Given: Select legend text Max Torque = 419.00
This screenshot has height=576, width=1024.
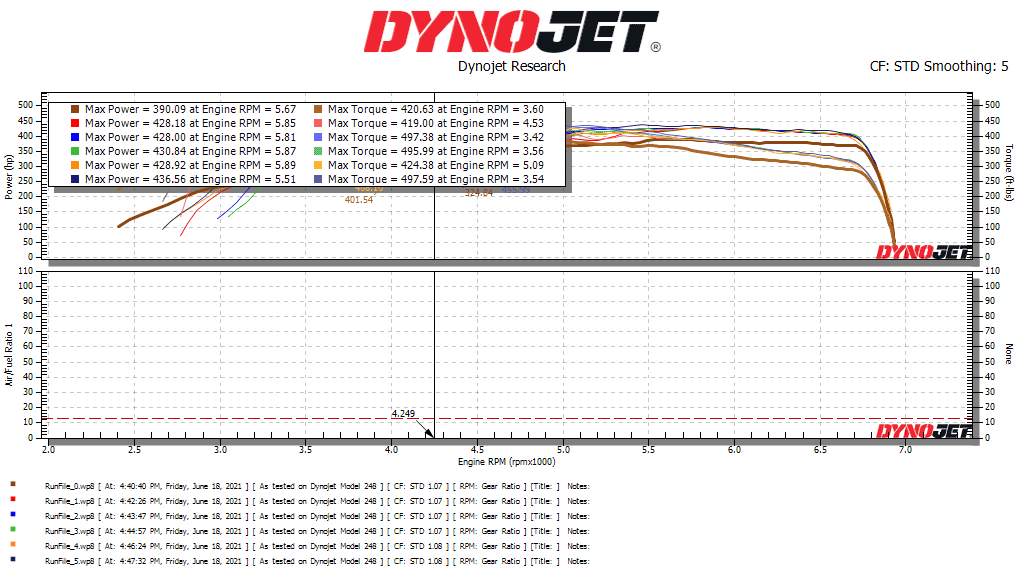Looking at the screenshot, I should 381,123.
